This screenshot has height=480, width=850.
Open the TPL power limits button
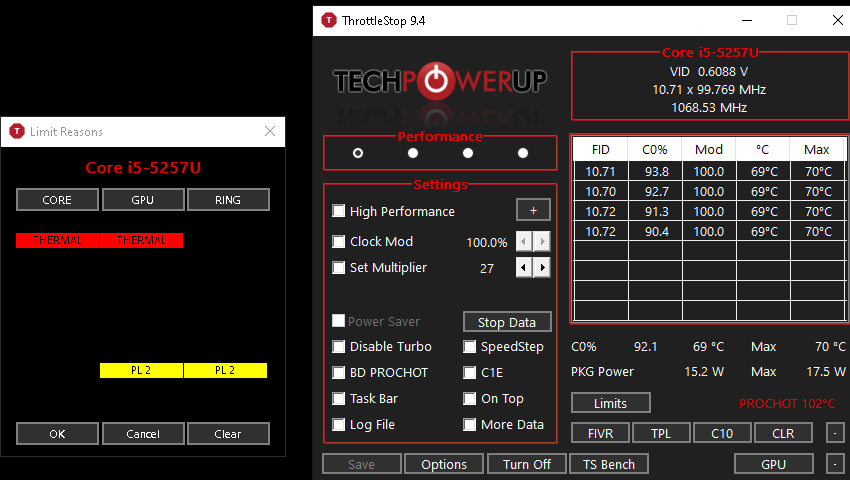point(661,433)
